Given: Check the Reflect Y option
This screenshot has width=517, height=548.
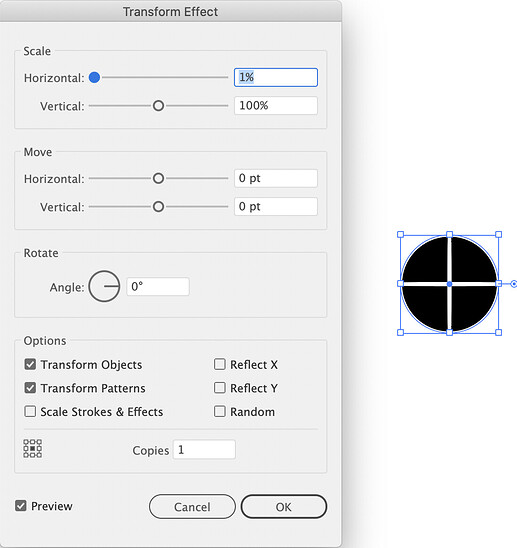Looking at the screenshot, I should [220, 388].
